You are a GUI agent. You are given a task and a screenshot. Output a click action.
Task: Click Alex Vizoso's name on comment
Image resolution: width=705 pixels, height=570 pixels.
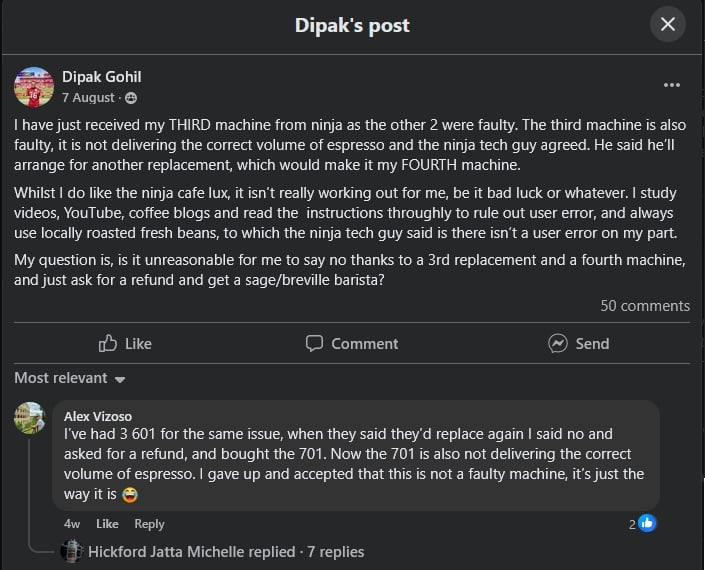pyautogui.click(x=98, y=416)
